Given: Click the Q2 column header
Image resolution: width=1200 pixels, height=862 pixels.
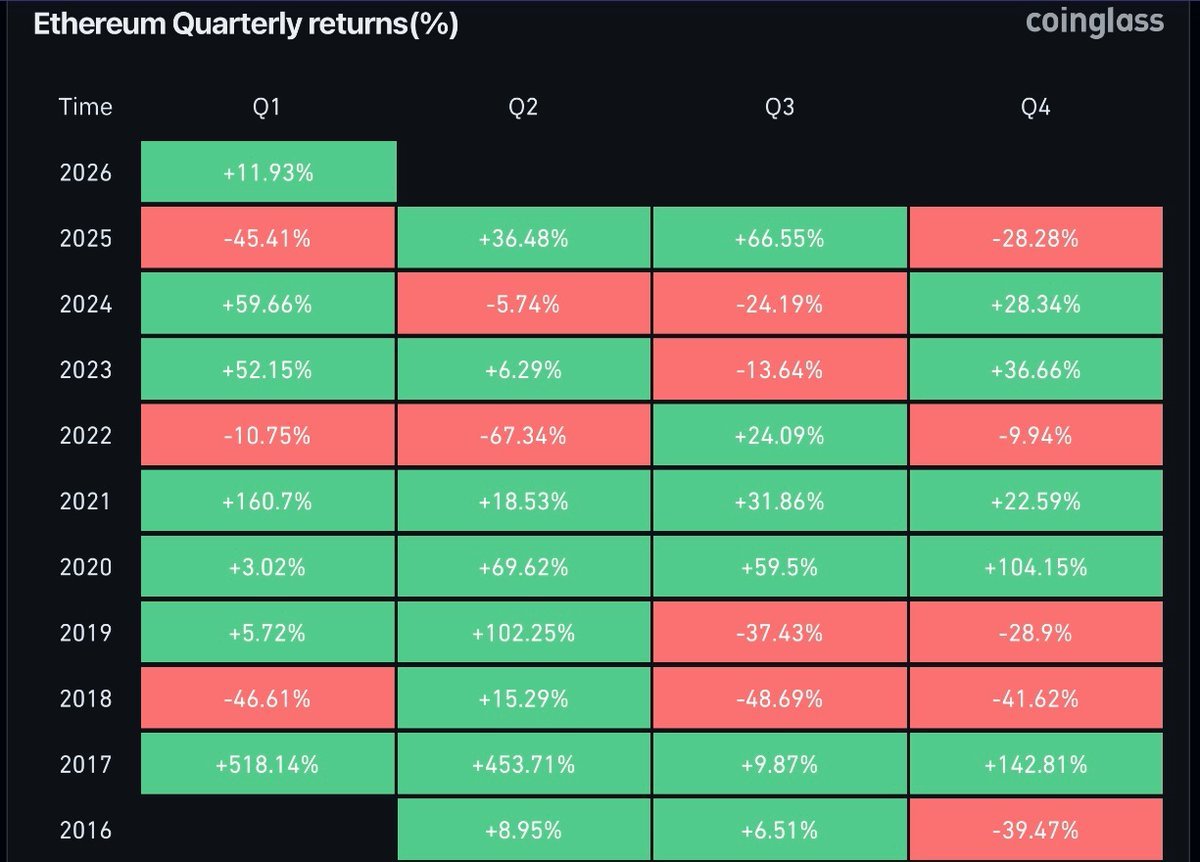Looking at the screenshot, I should click(x=524, y=107).
